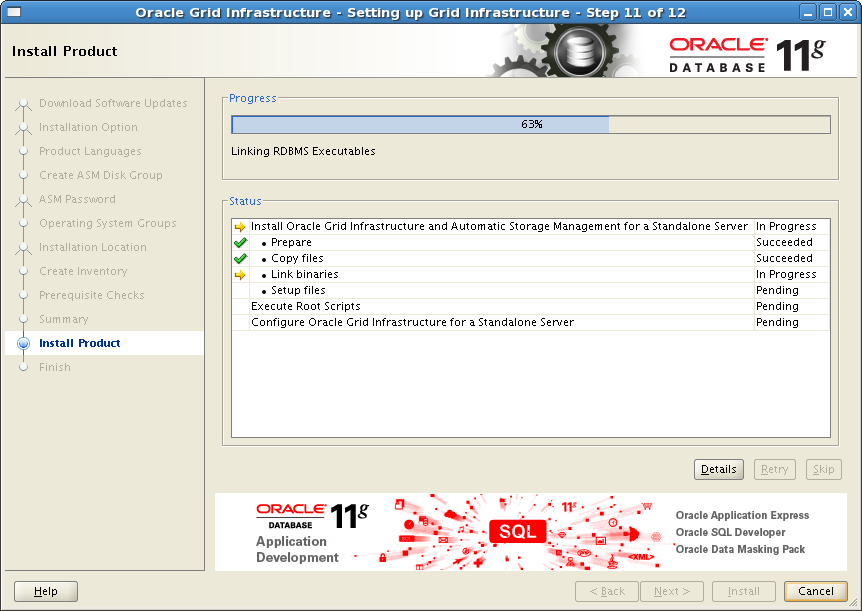Image resolution: width=862 pixels, height=611 pixels.
Task: Select the 'Execute Root Scripts' row
Action: pyautogui.click(x=531, y=306)
